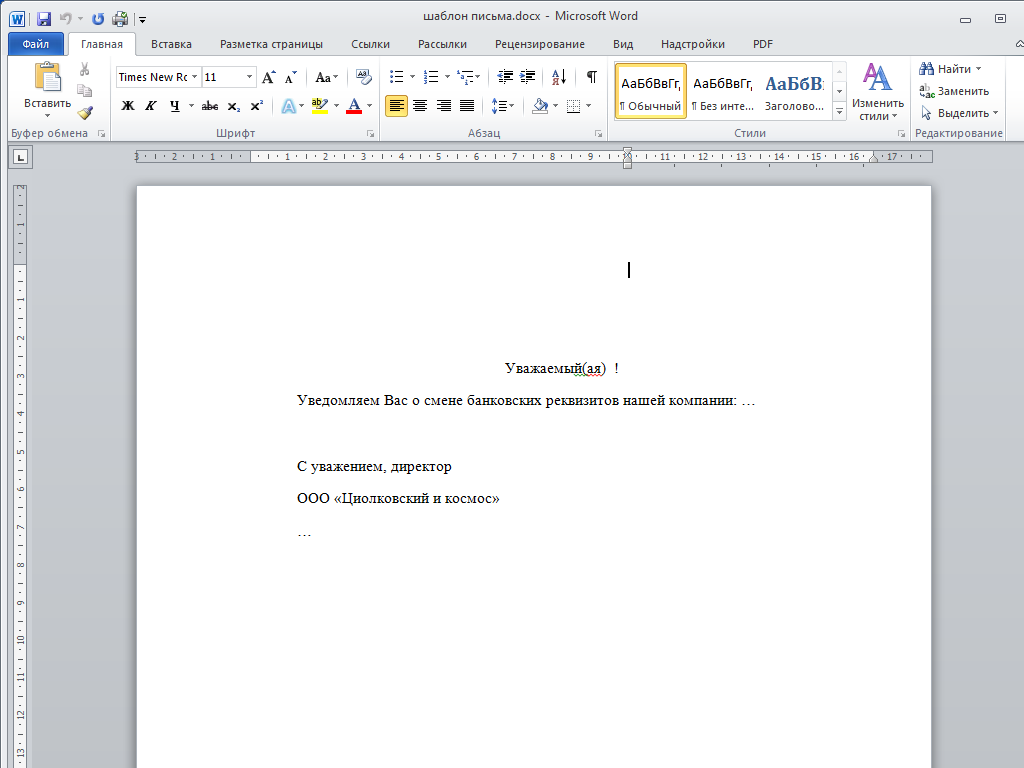Open the Шрифт dialog launcher
This screenshot has height=768, width=1024.
370,134
